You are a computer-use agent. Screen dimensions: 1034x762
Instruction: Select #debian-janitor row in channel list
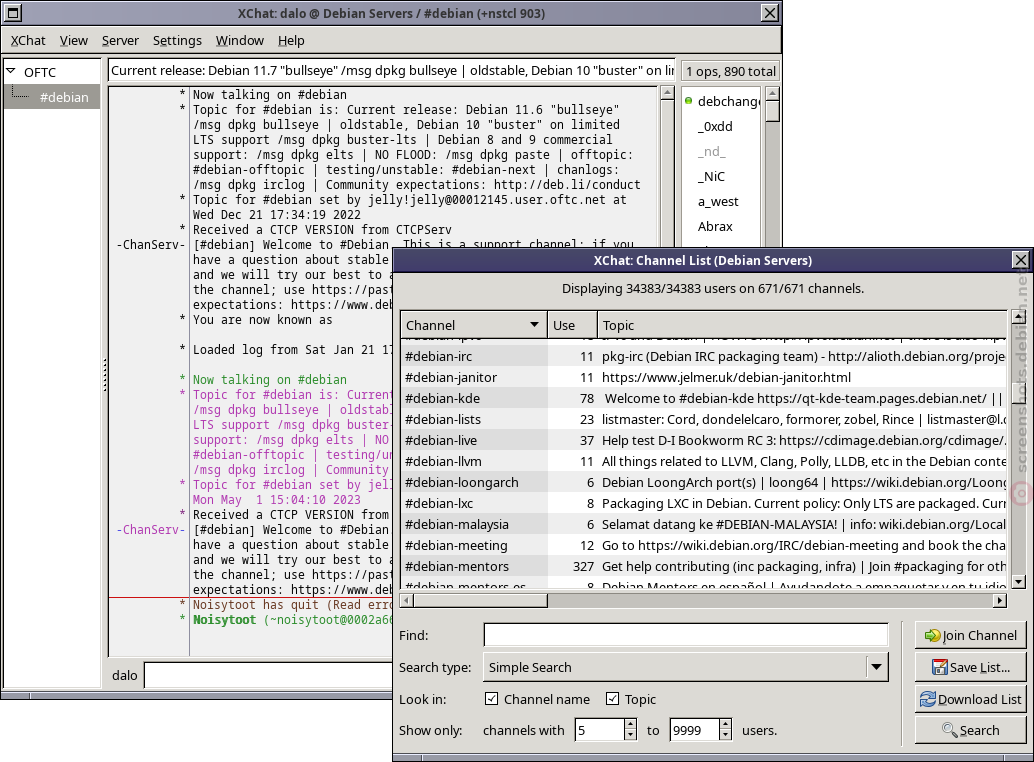click(x=704, y=378)
